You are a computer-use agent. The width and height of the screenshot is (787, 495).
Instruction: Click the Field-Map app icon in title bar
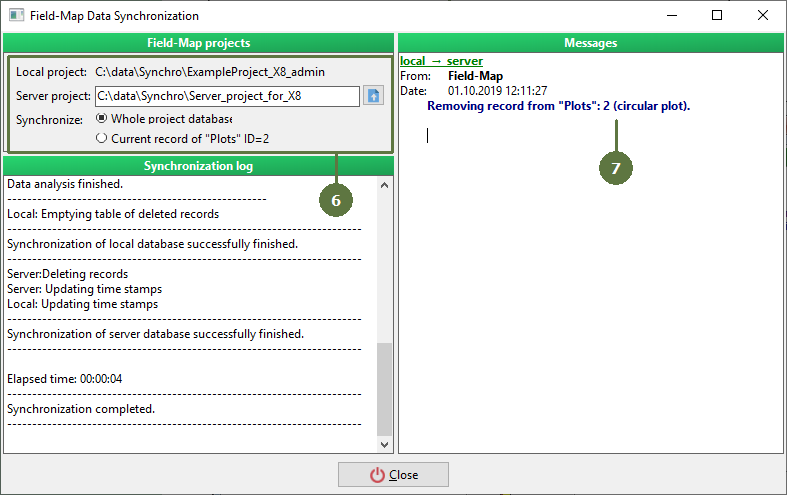click(15, 16)
